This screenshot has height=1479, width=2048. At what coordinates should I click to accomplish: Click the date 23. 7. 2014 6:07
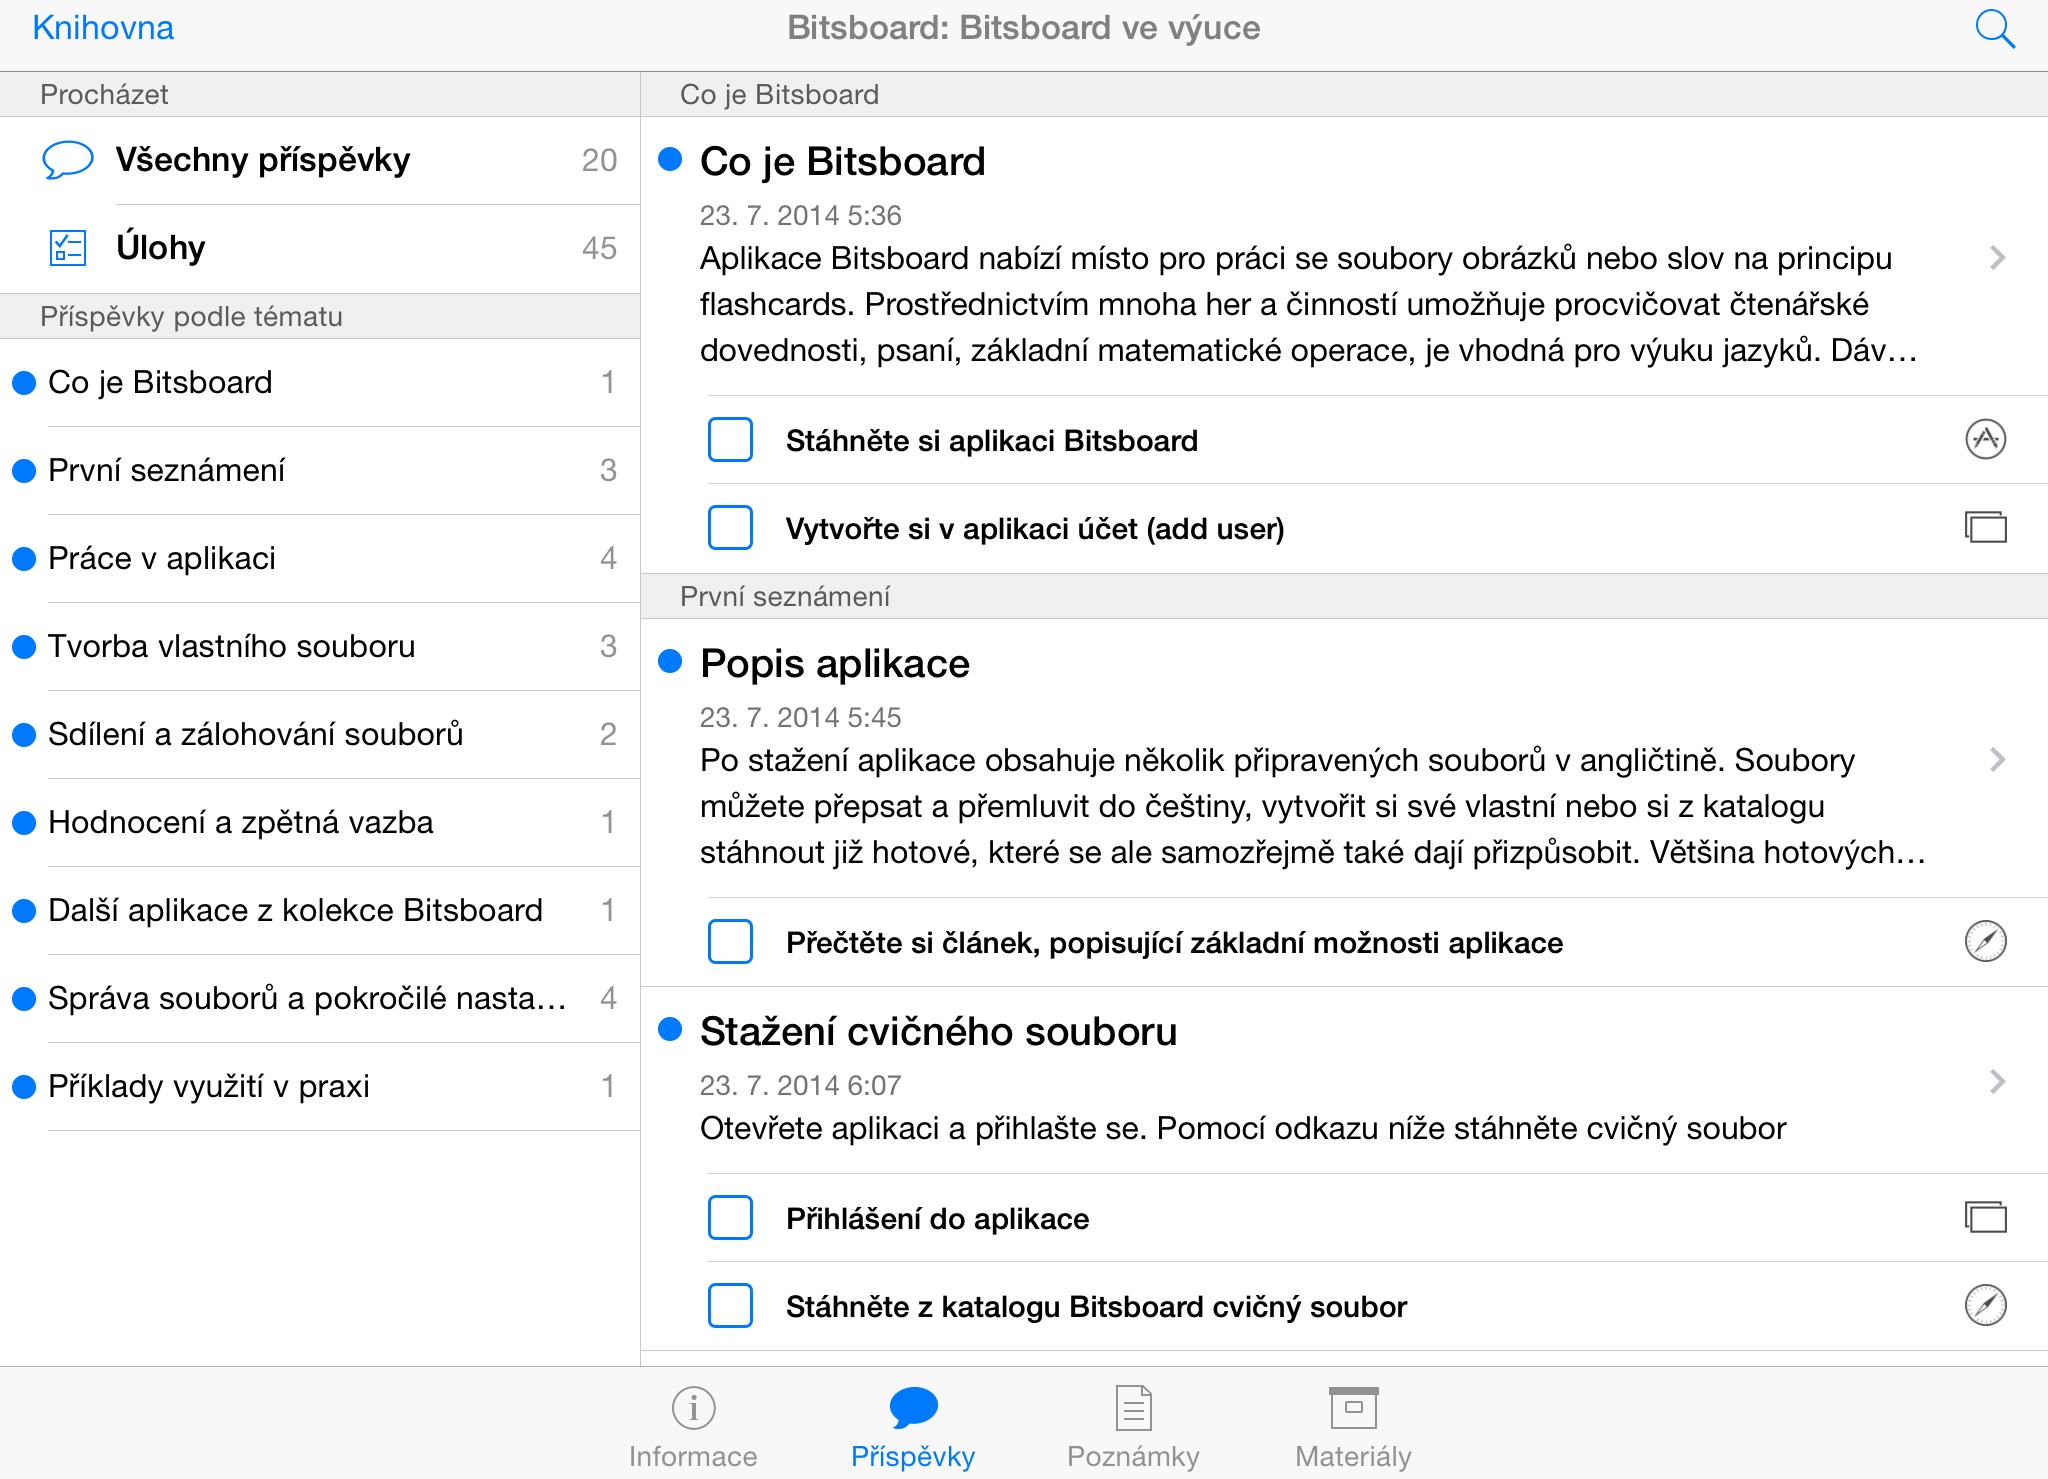click(800, 1086)
